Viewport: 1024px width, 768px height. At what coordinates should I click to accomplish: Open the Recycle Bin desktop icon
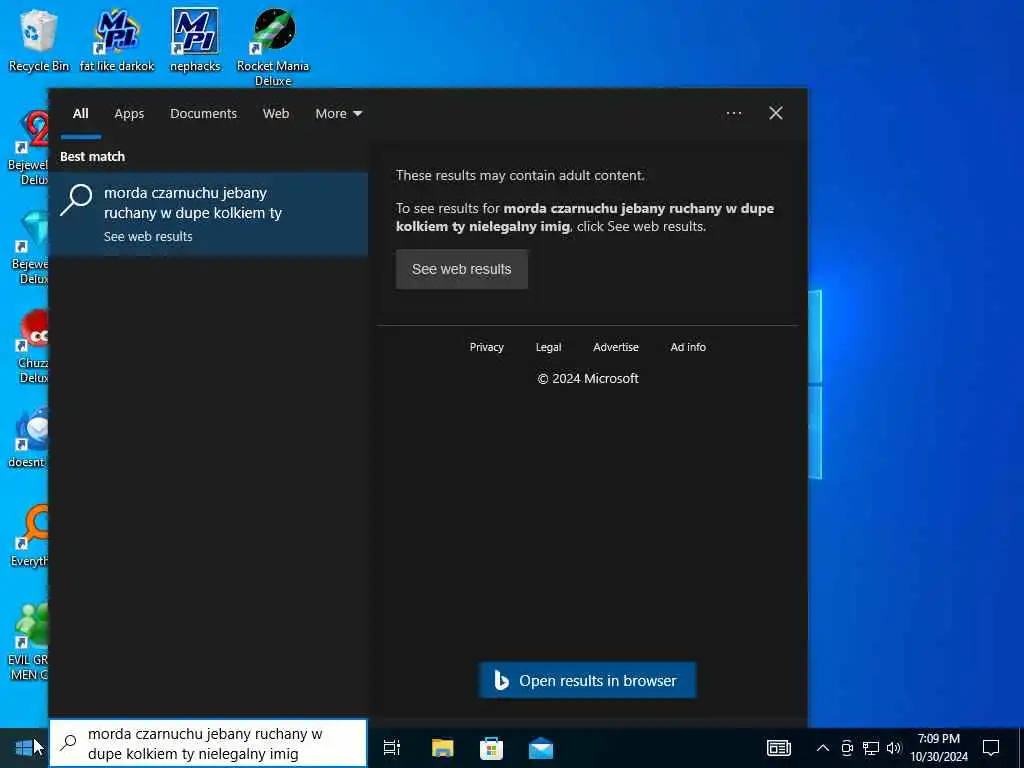pos(39,38)
